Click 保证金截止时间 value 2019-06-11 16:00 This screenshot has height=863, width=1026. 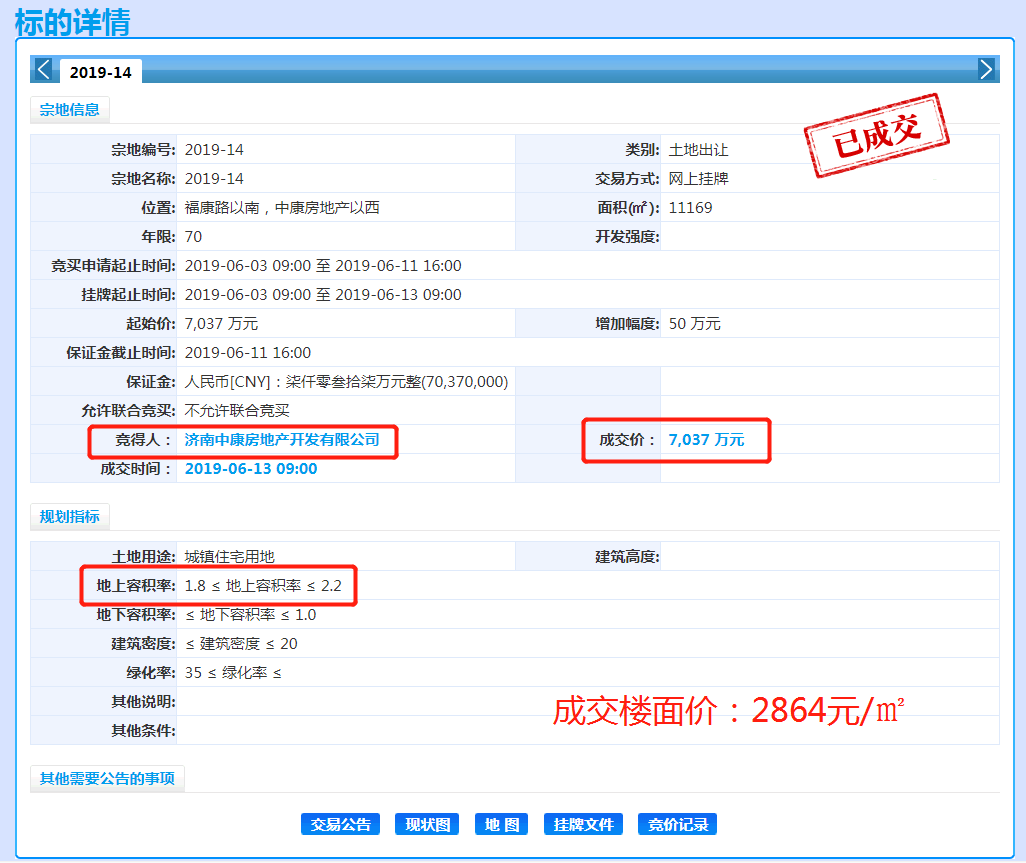(248, 353)
